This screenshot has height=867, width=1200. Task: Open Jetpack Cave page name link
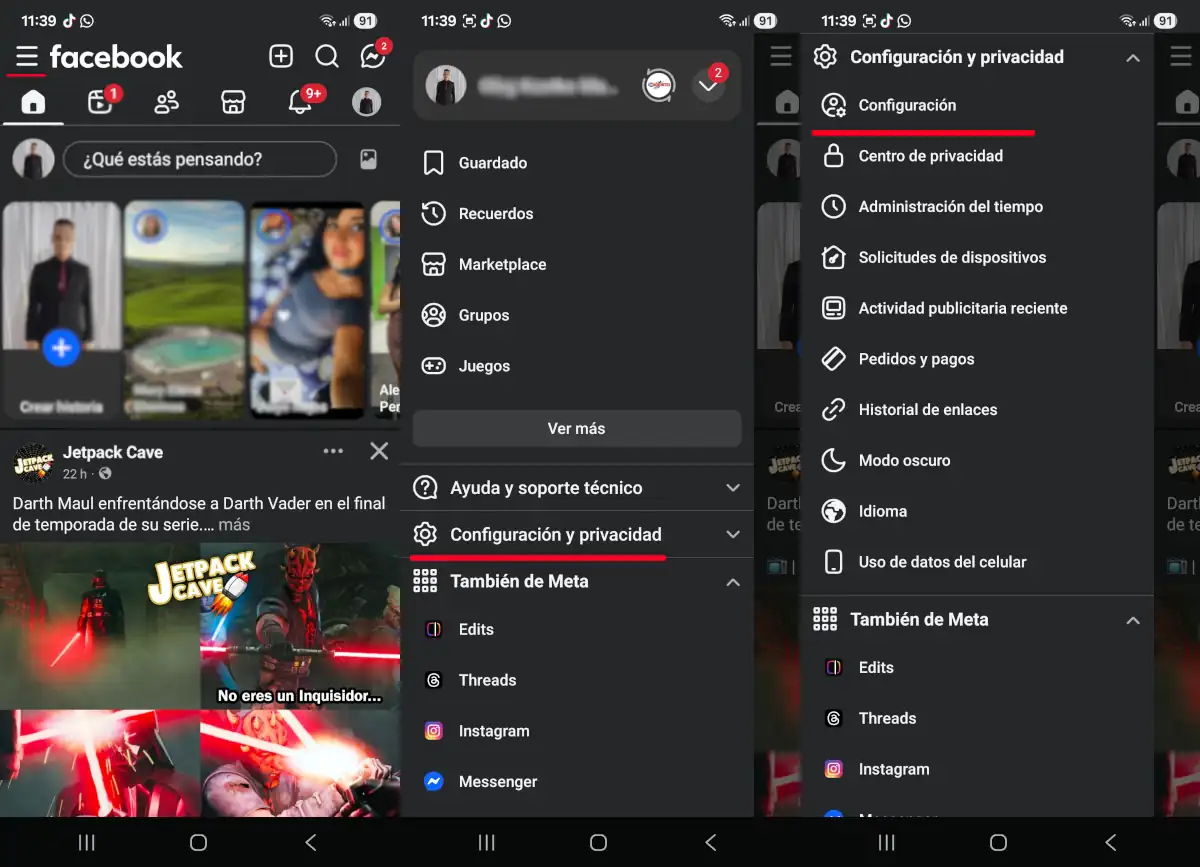(x=113, y=452)
